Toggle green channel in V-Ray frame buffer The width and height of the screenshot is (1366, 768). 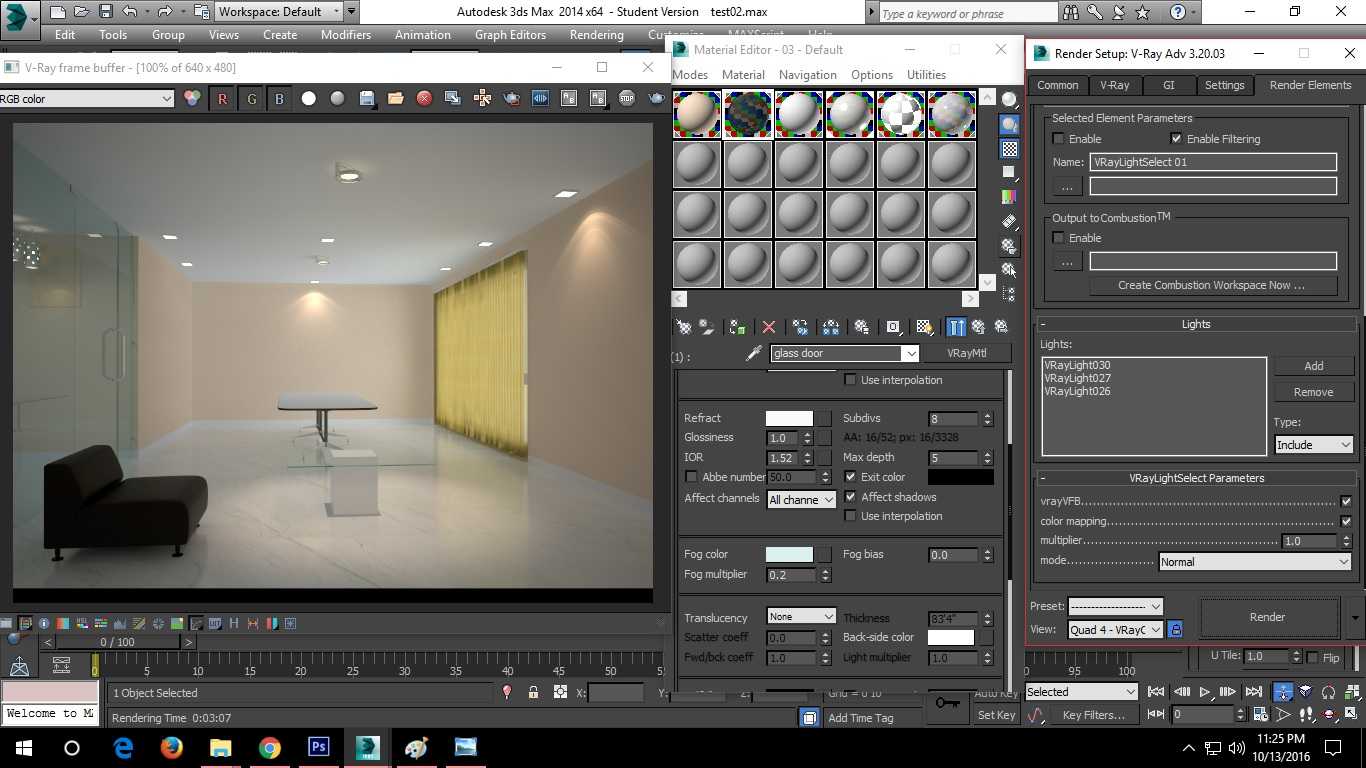[251, 98]
